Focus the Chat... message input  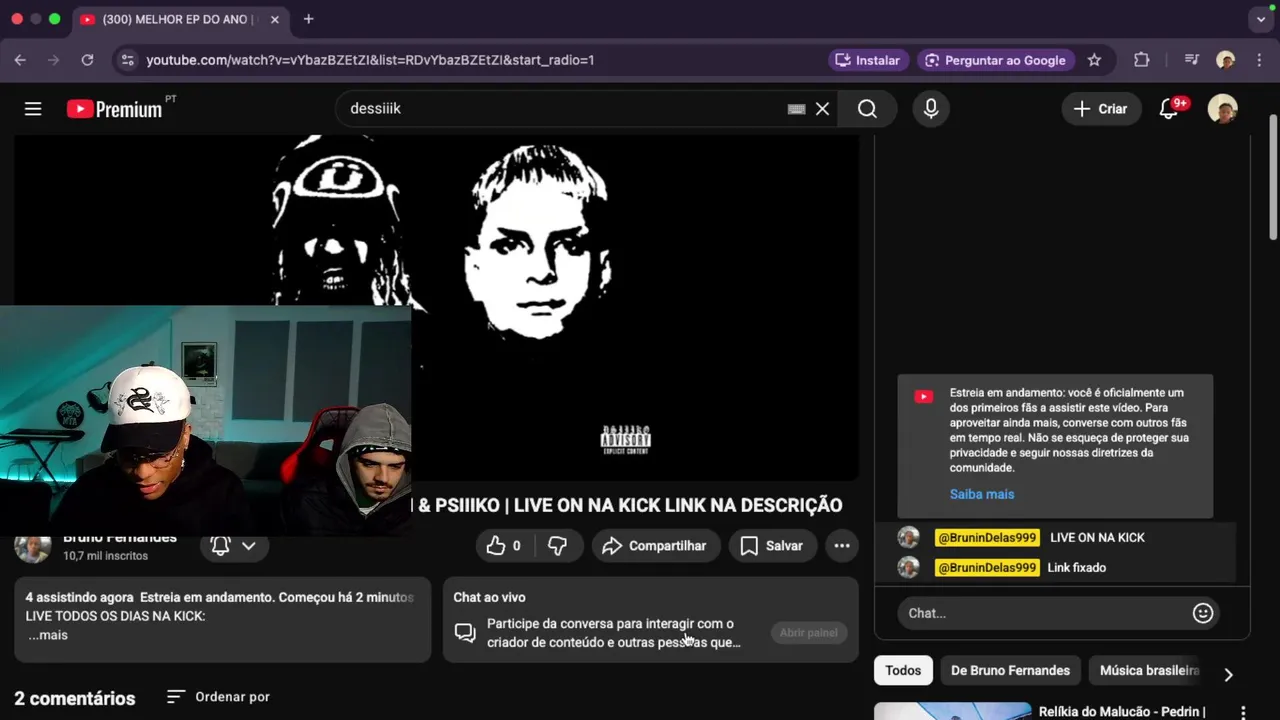pyautogui.click(x=1045, y=613)
